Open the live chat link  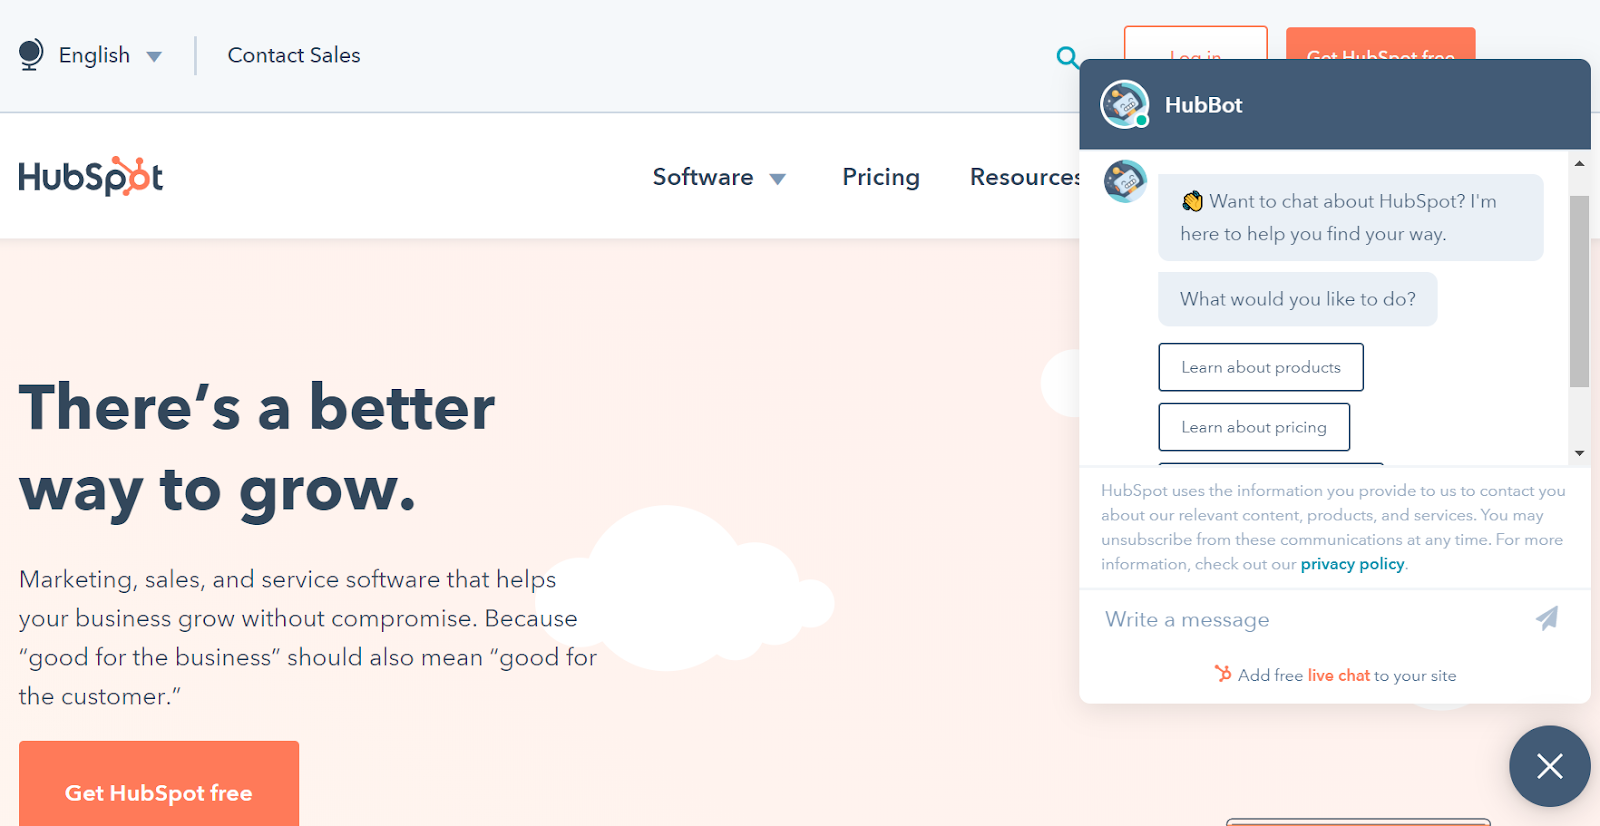(x=1338, y=676)
